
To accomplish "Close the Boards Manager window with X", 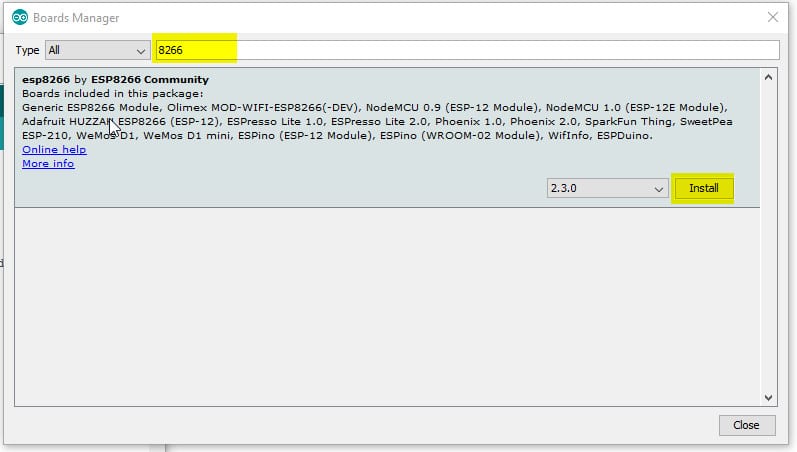I will coord(773,17).
